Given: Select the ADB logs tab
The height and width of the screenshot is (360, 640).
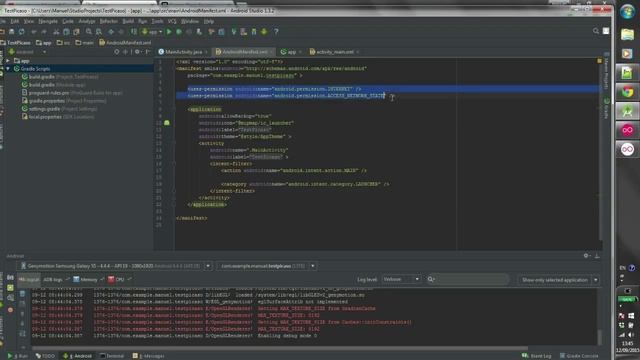Looking at the screenshot, I should (53, 280).
